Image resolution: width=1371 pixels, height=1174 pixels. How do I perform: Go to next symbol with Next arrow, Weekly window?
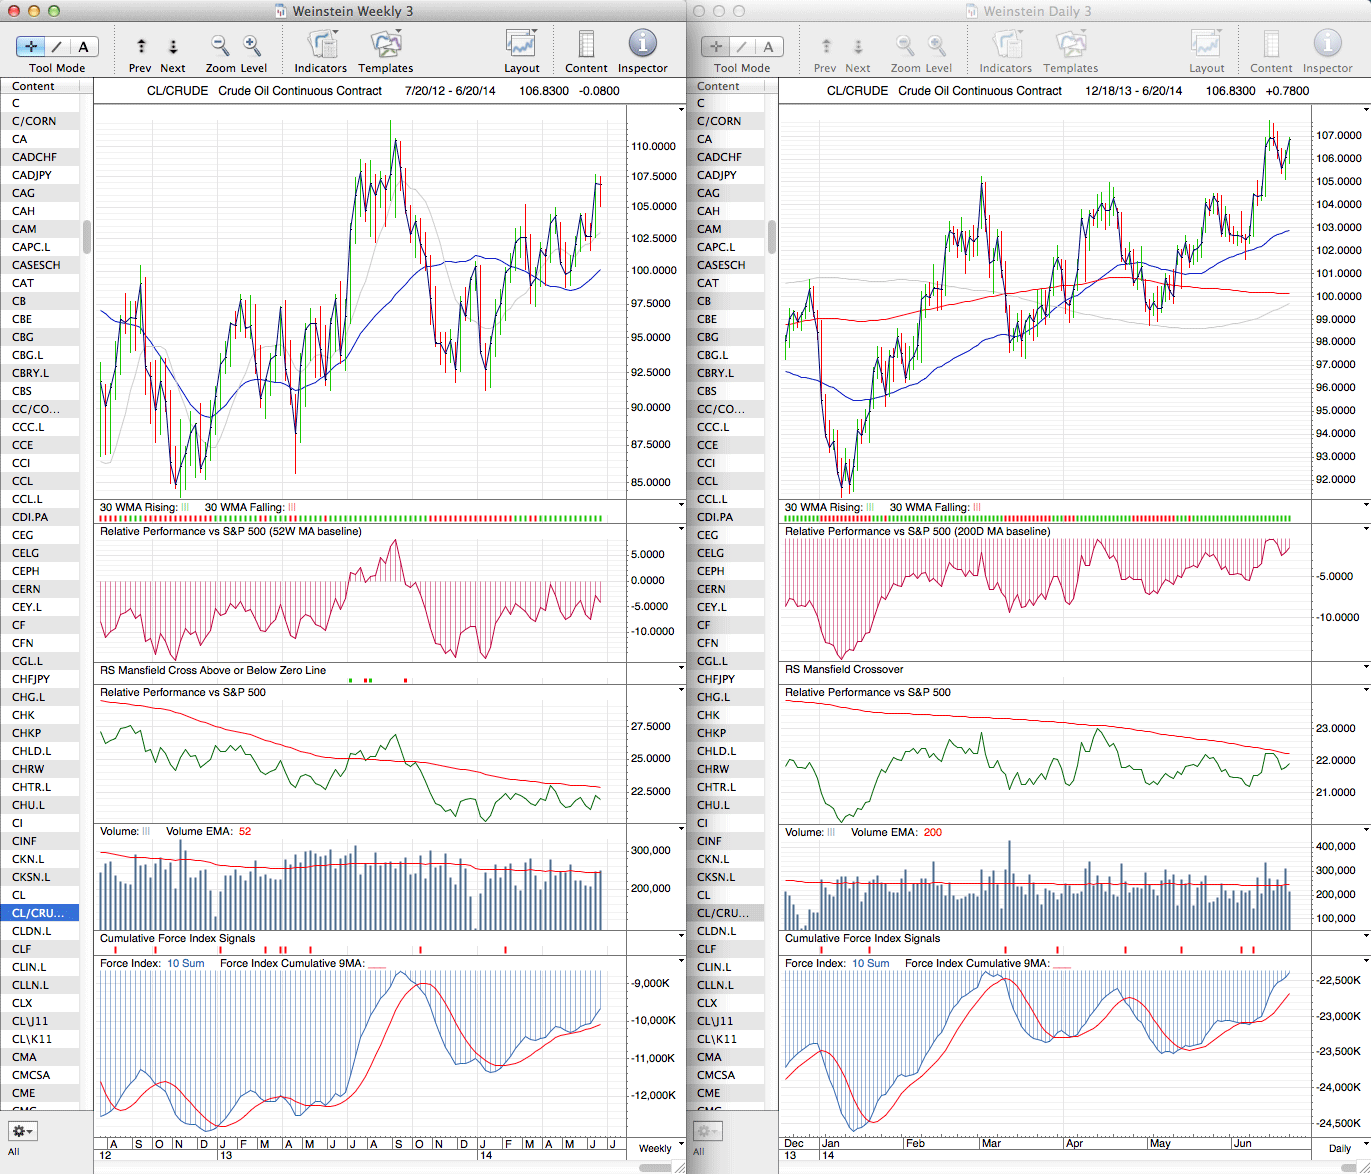(173, 47)
